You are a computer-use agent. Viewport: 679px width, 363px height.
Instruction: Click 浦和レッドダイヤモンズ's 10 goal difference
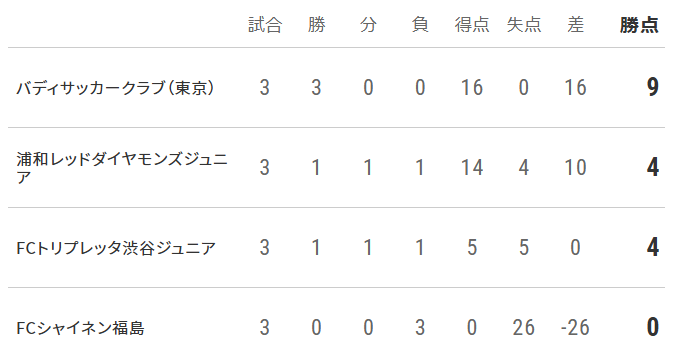click(576, 168)
